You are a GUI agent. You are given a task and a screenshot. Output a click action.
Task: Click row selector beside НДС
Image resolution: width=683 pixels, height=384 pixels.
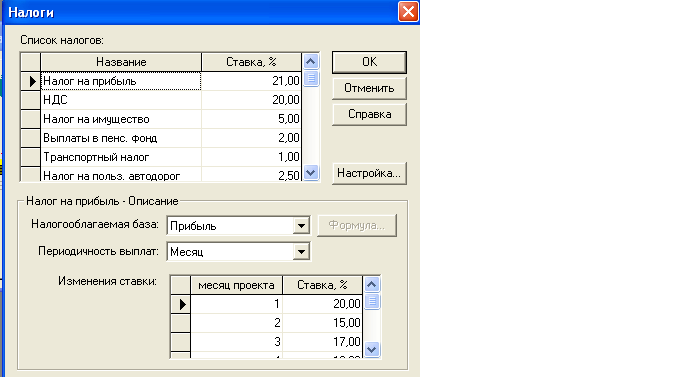[31, 100]
